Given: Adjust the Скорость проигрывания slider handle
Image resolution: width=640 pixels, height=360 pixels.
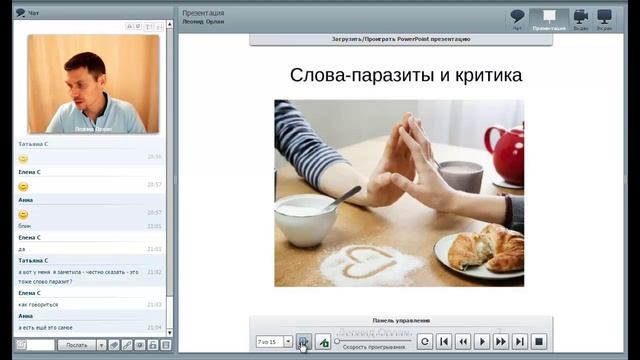Looking at the screenshot, I should pyautogui.click(x=337, y=341).
